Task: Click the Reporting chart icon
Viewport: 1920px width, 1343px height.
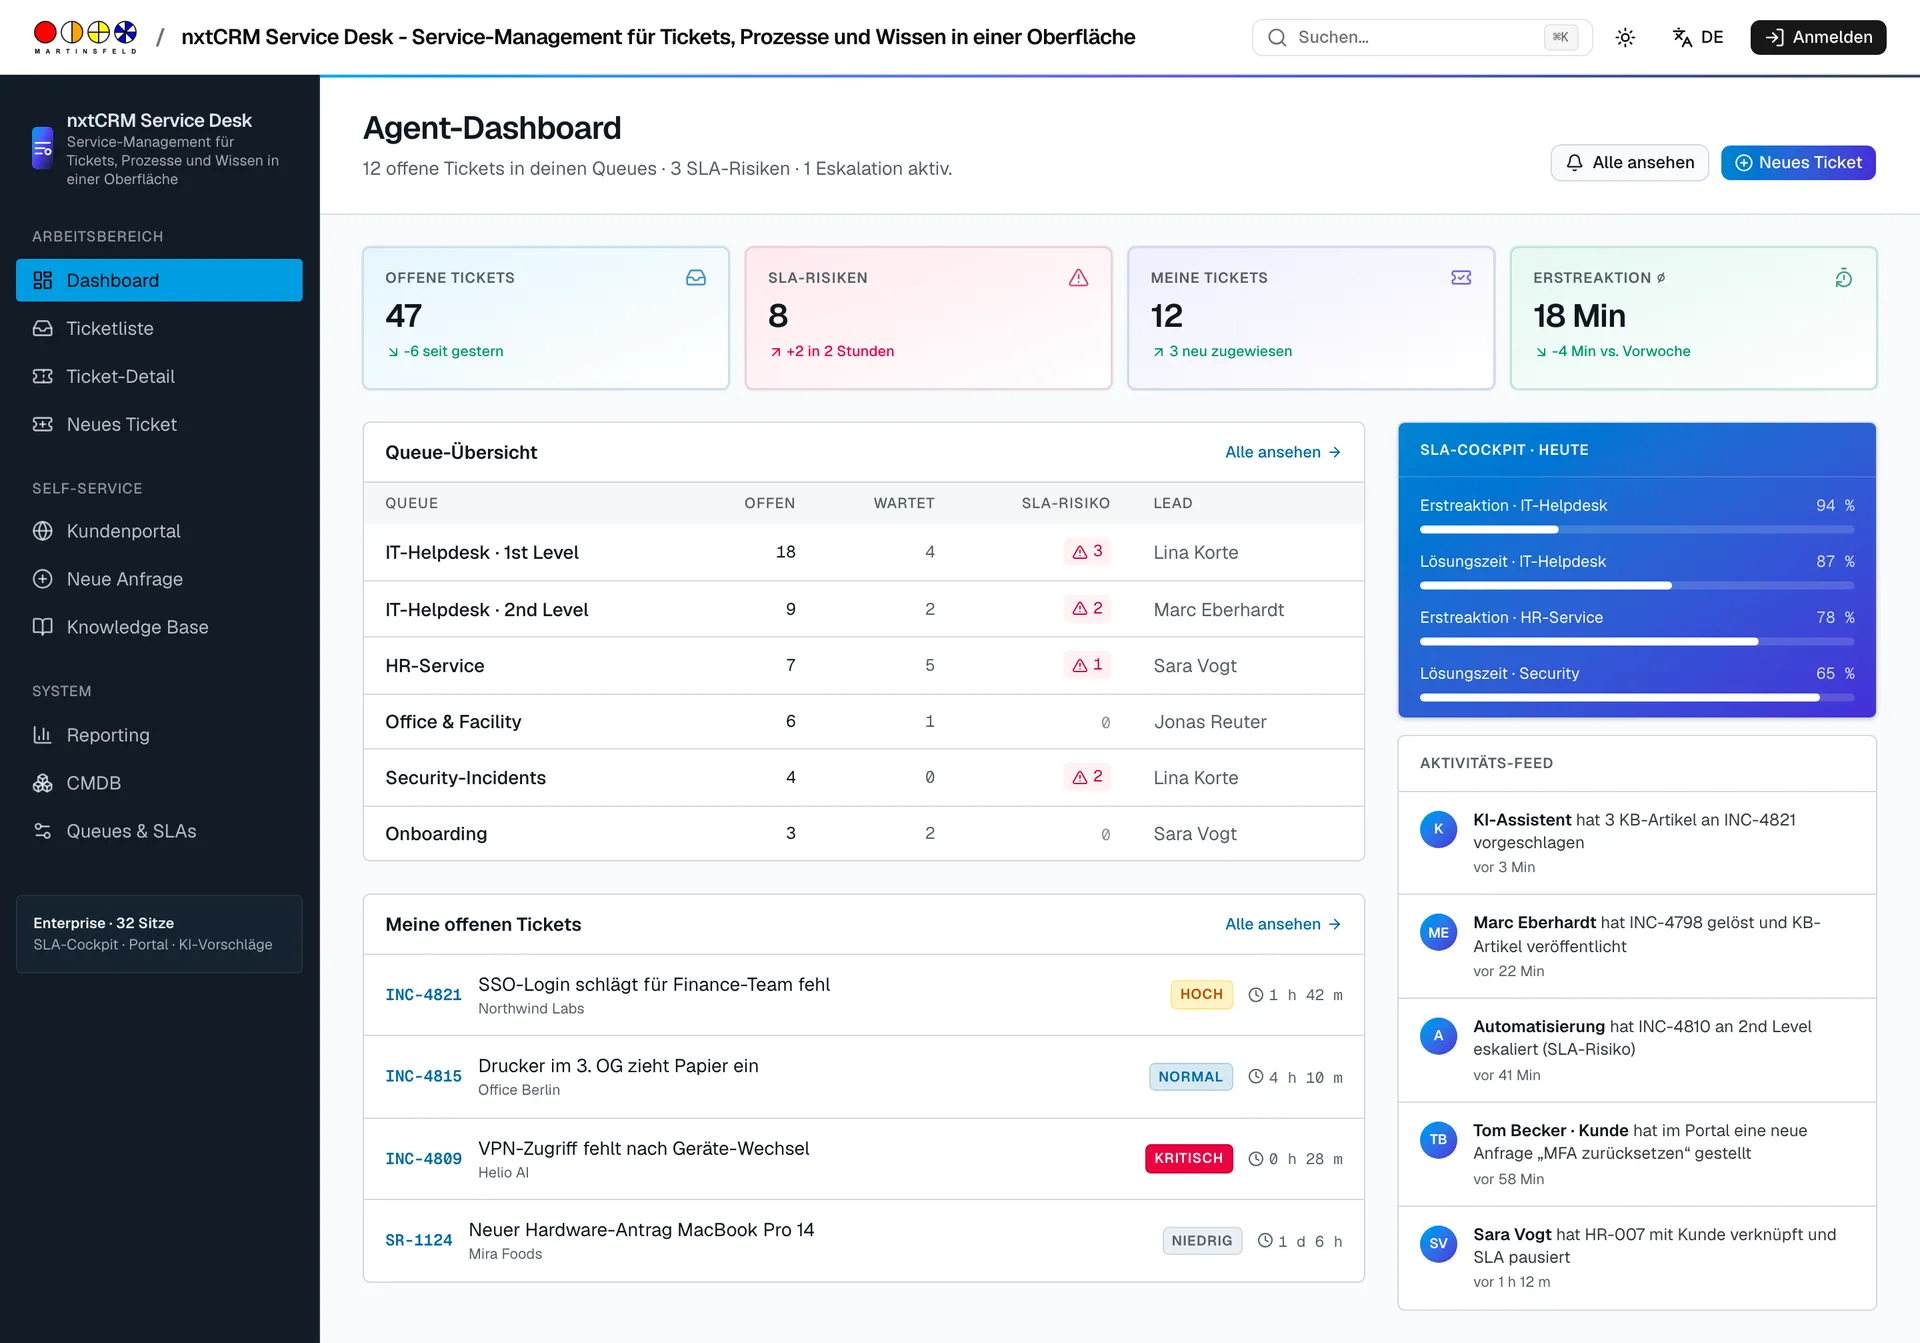Action: coord(42,735)
